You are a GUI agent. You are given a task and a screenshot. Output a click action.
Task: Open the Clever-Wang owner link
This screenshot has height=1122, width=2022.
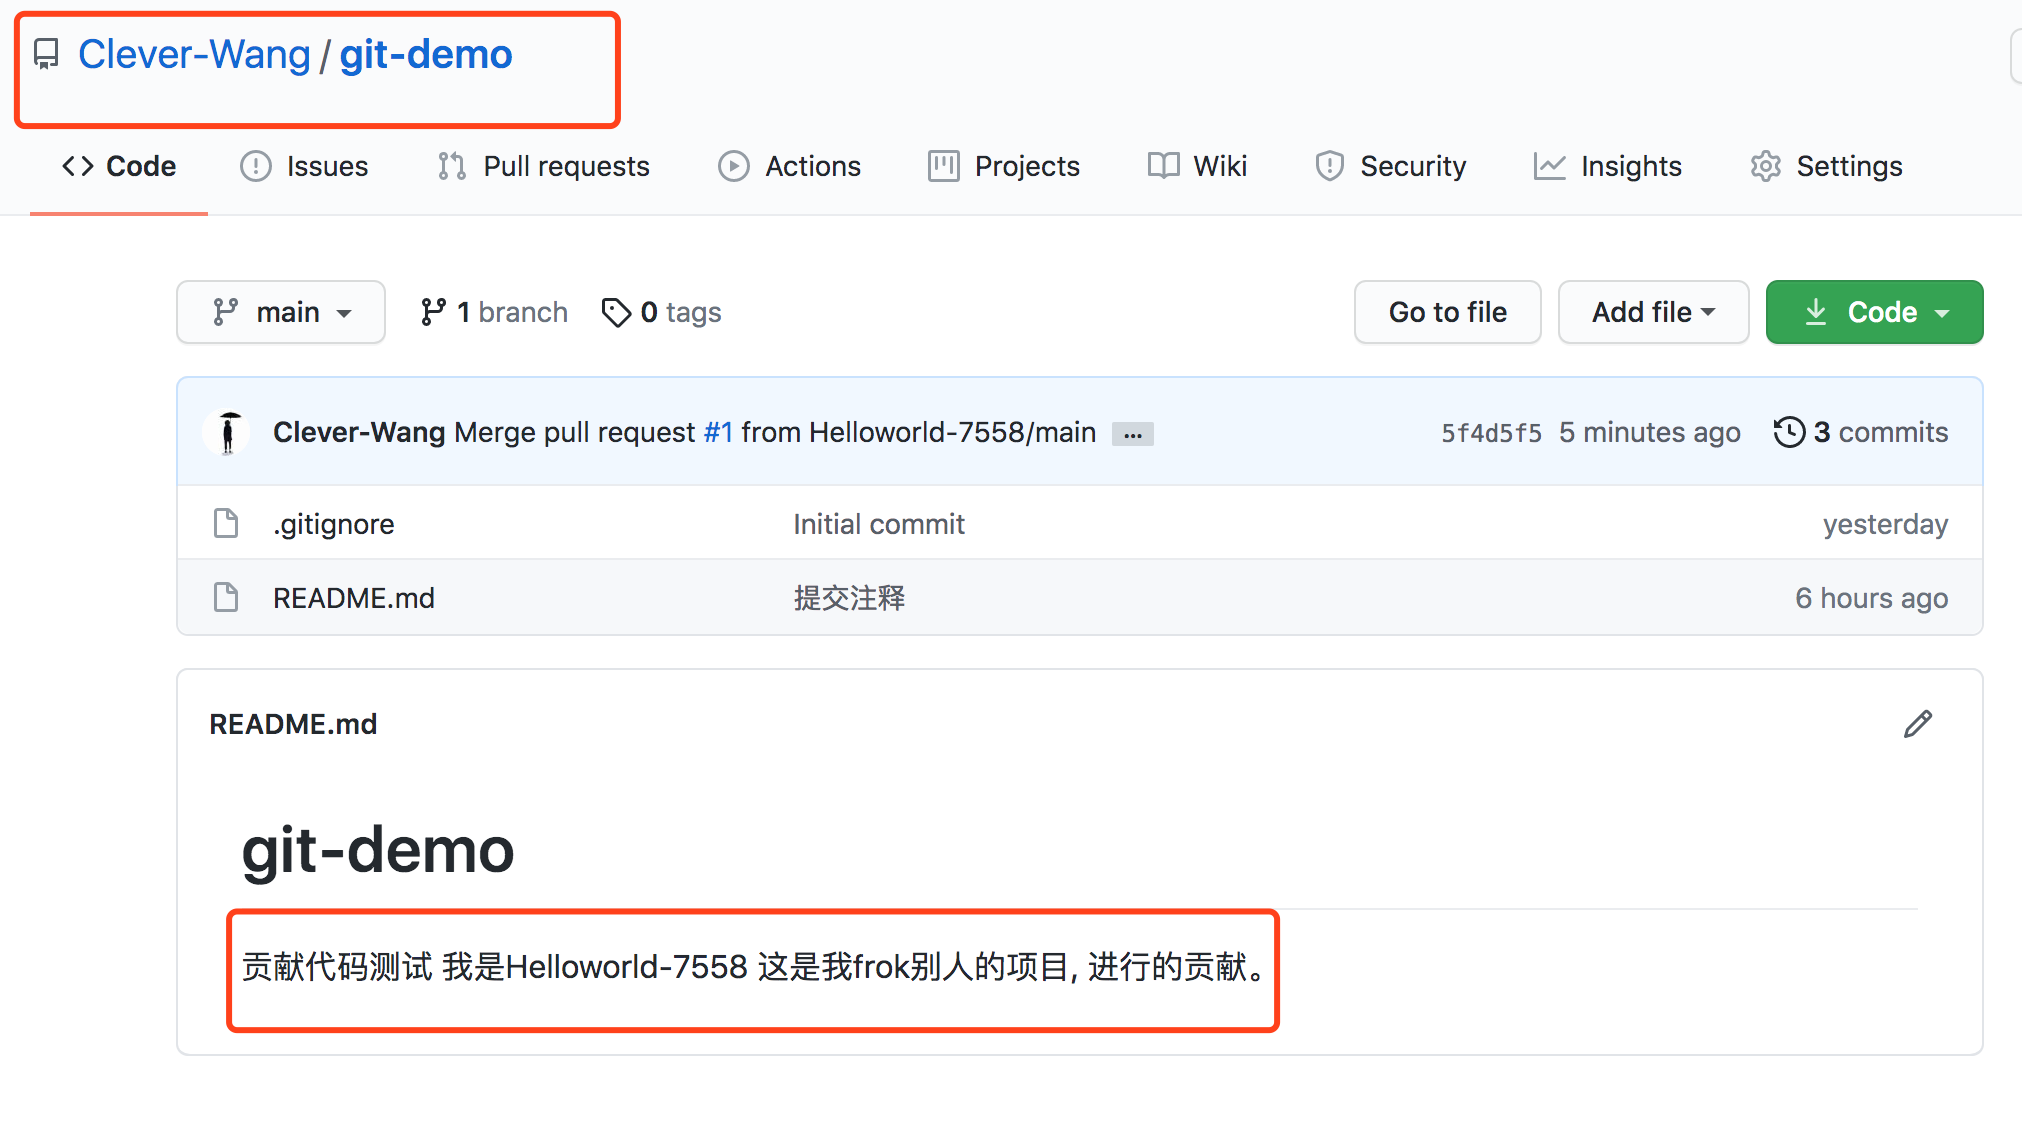click(x=194, y=54)
